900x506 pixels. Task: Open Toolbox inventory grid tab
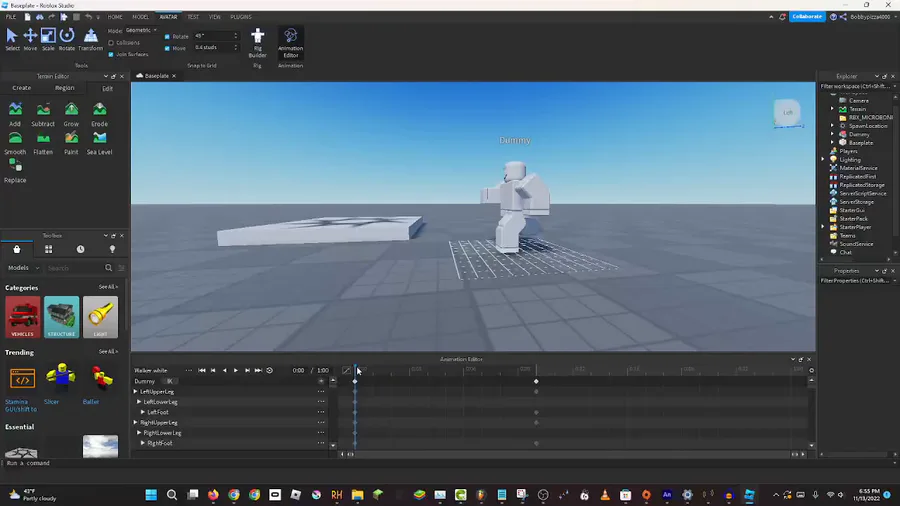click(x=48, y=249)
